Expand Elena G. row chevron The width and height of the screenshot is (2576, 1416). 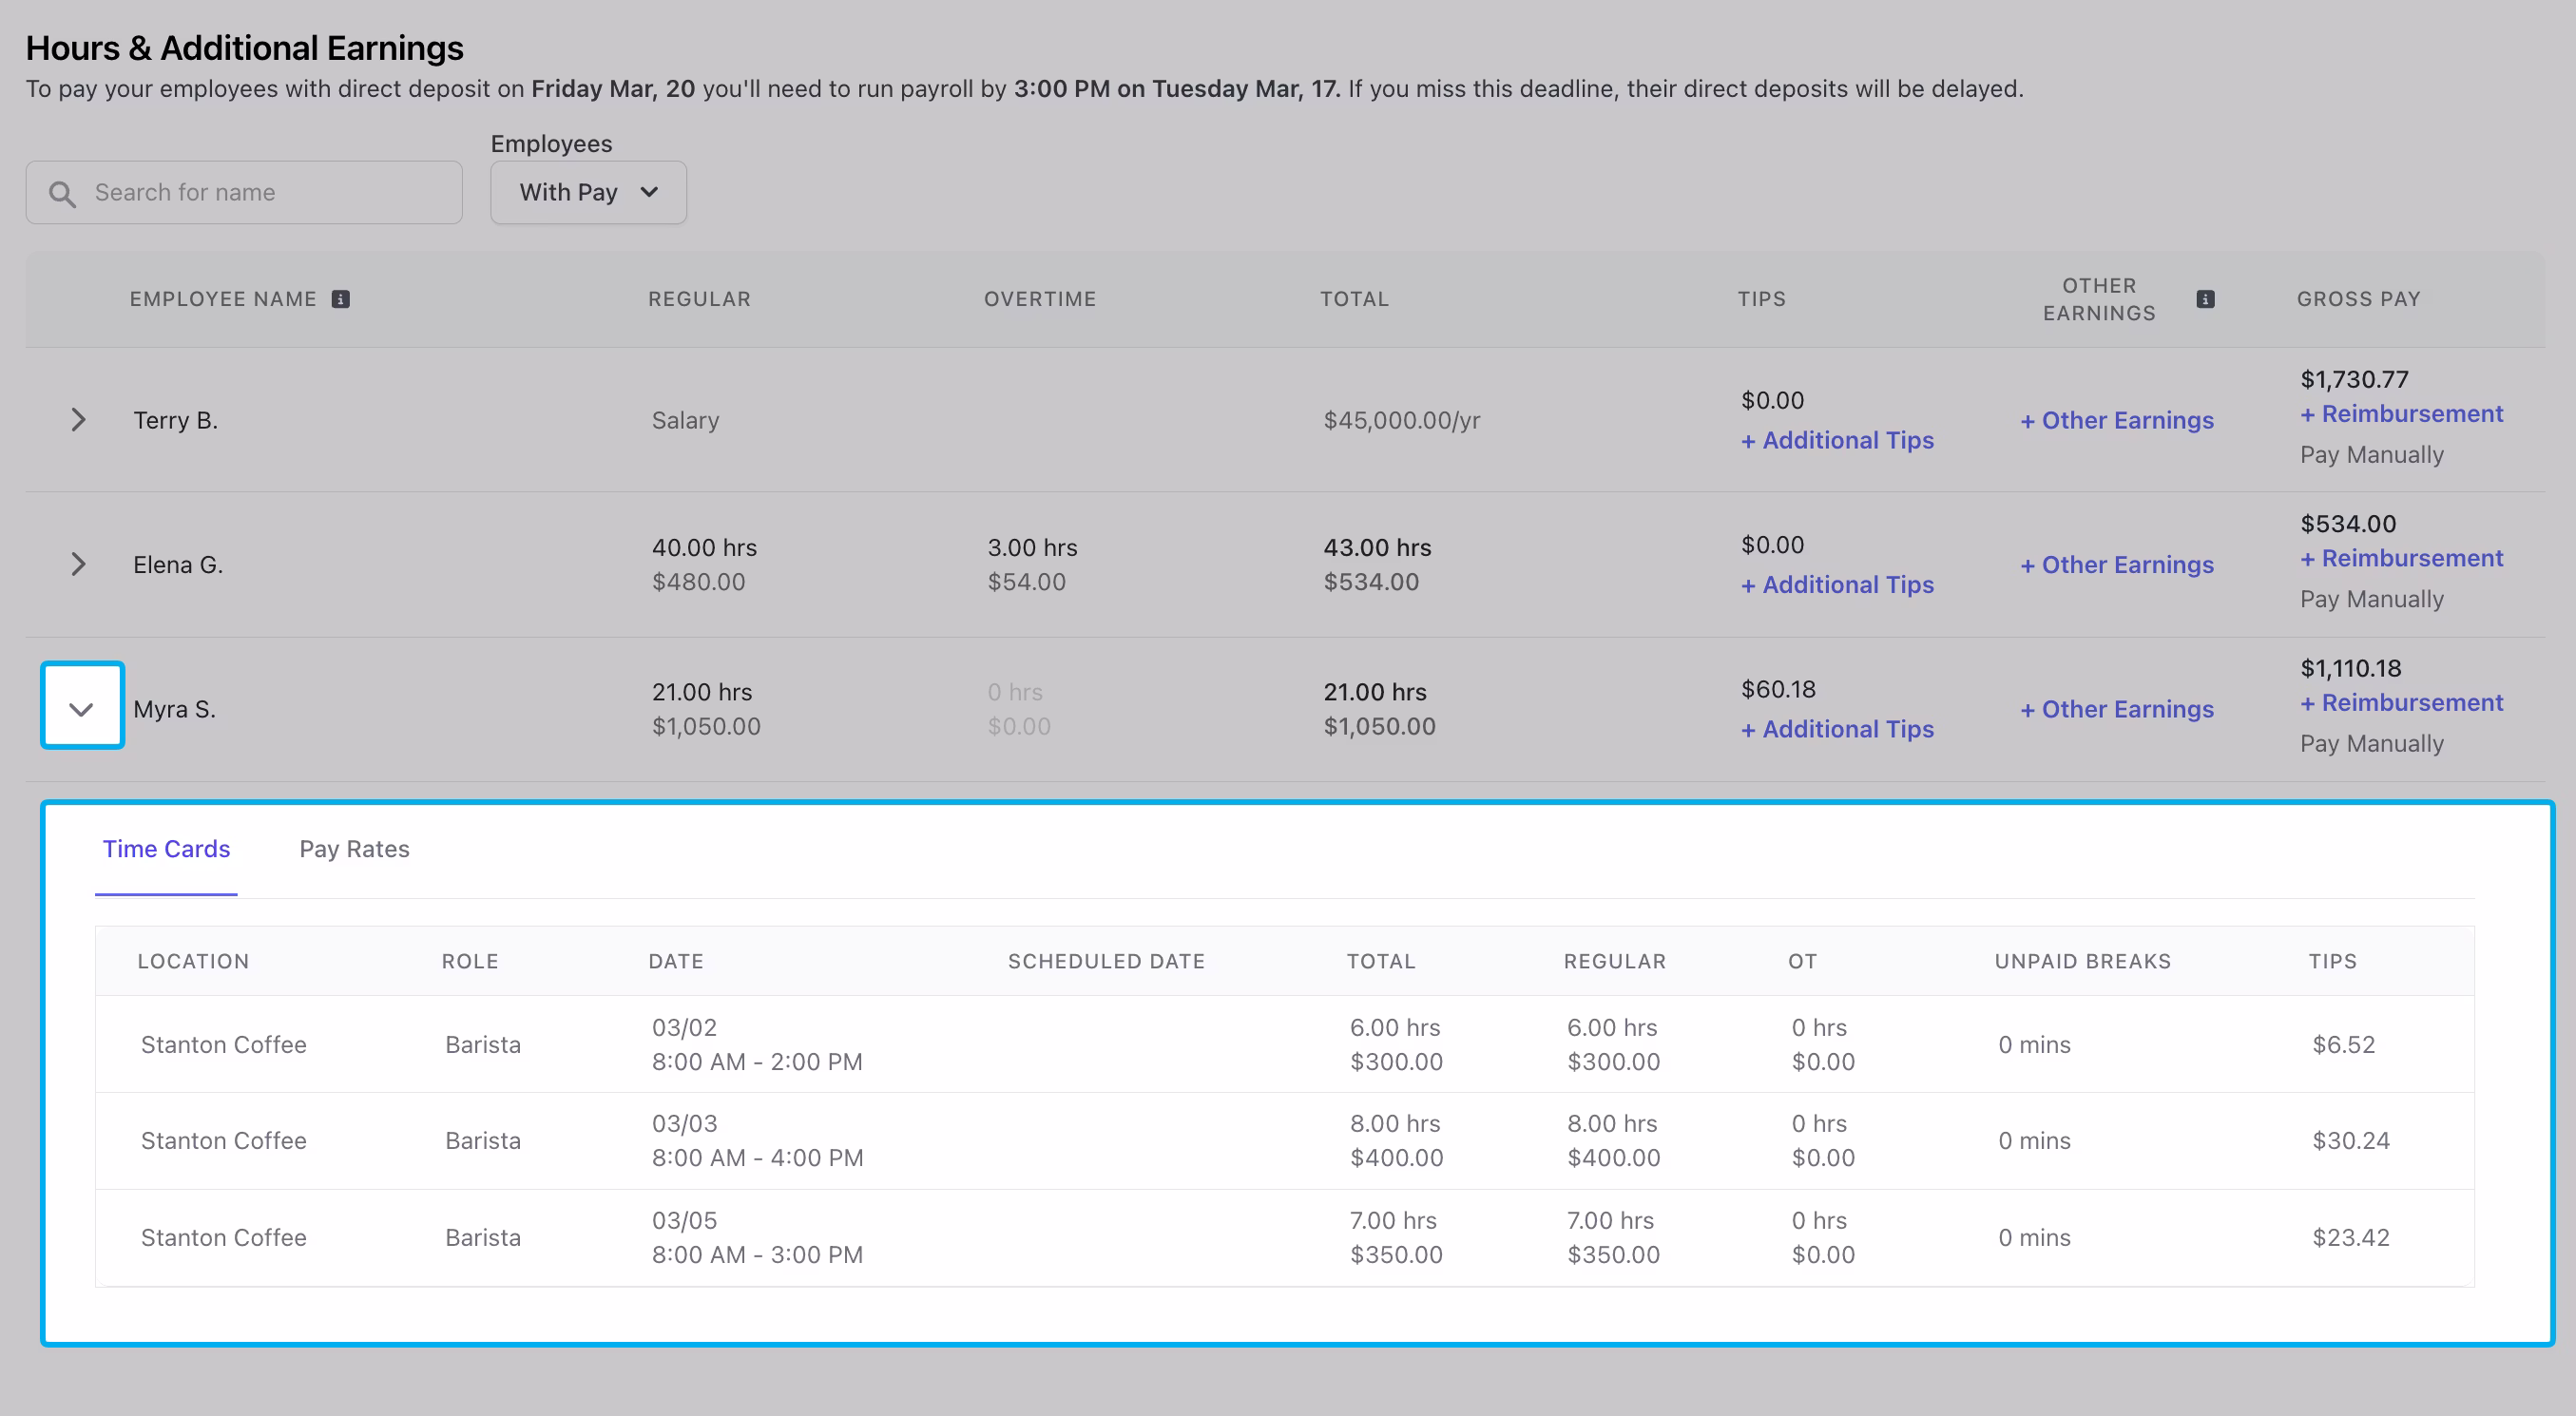pos(78,565)
